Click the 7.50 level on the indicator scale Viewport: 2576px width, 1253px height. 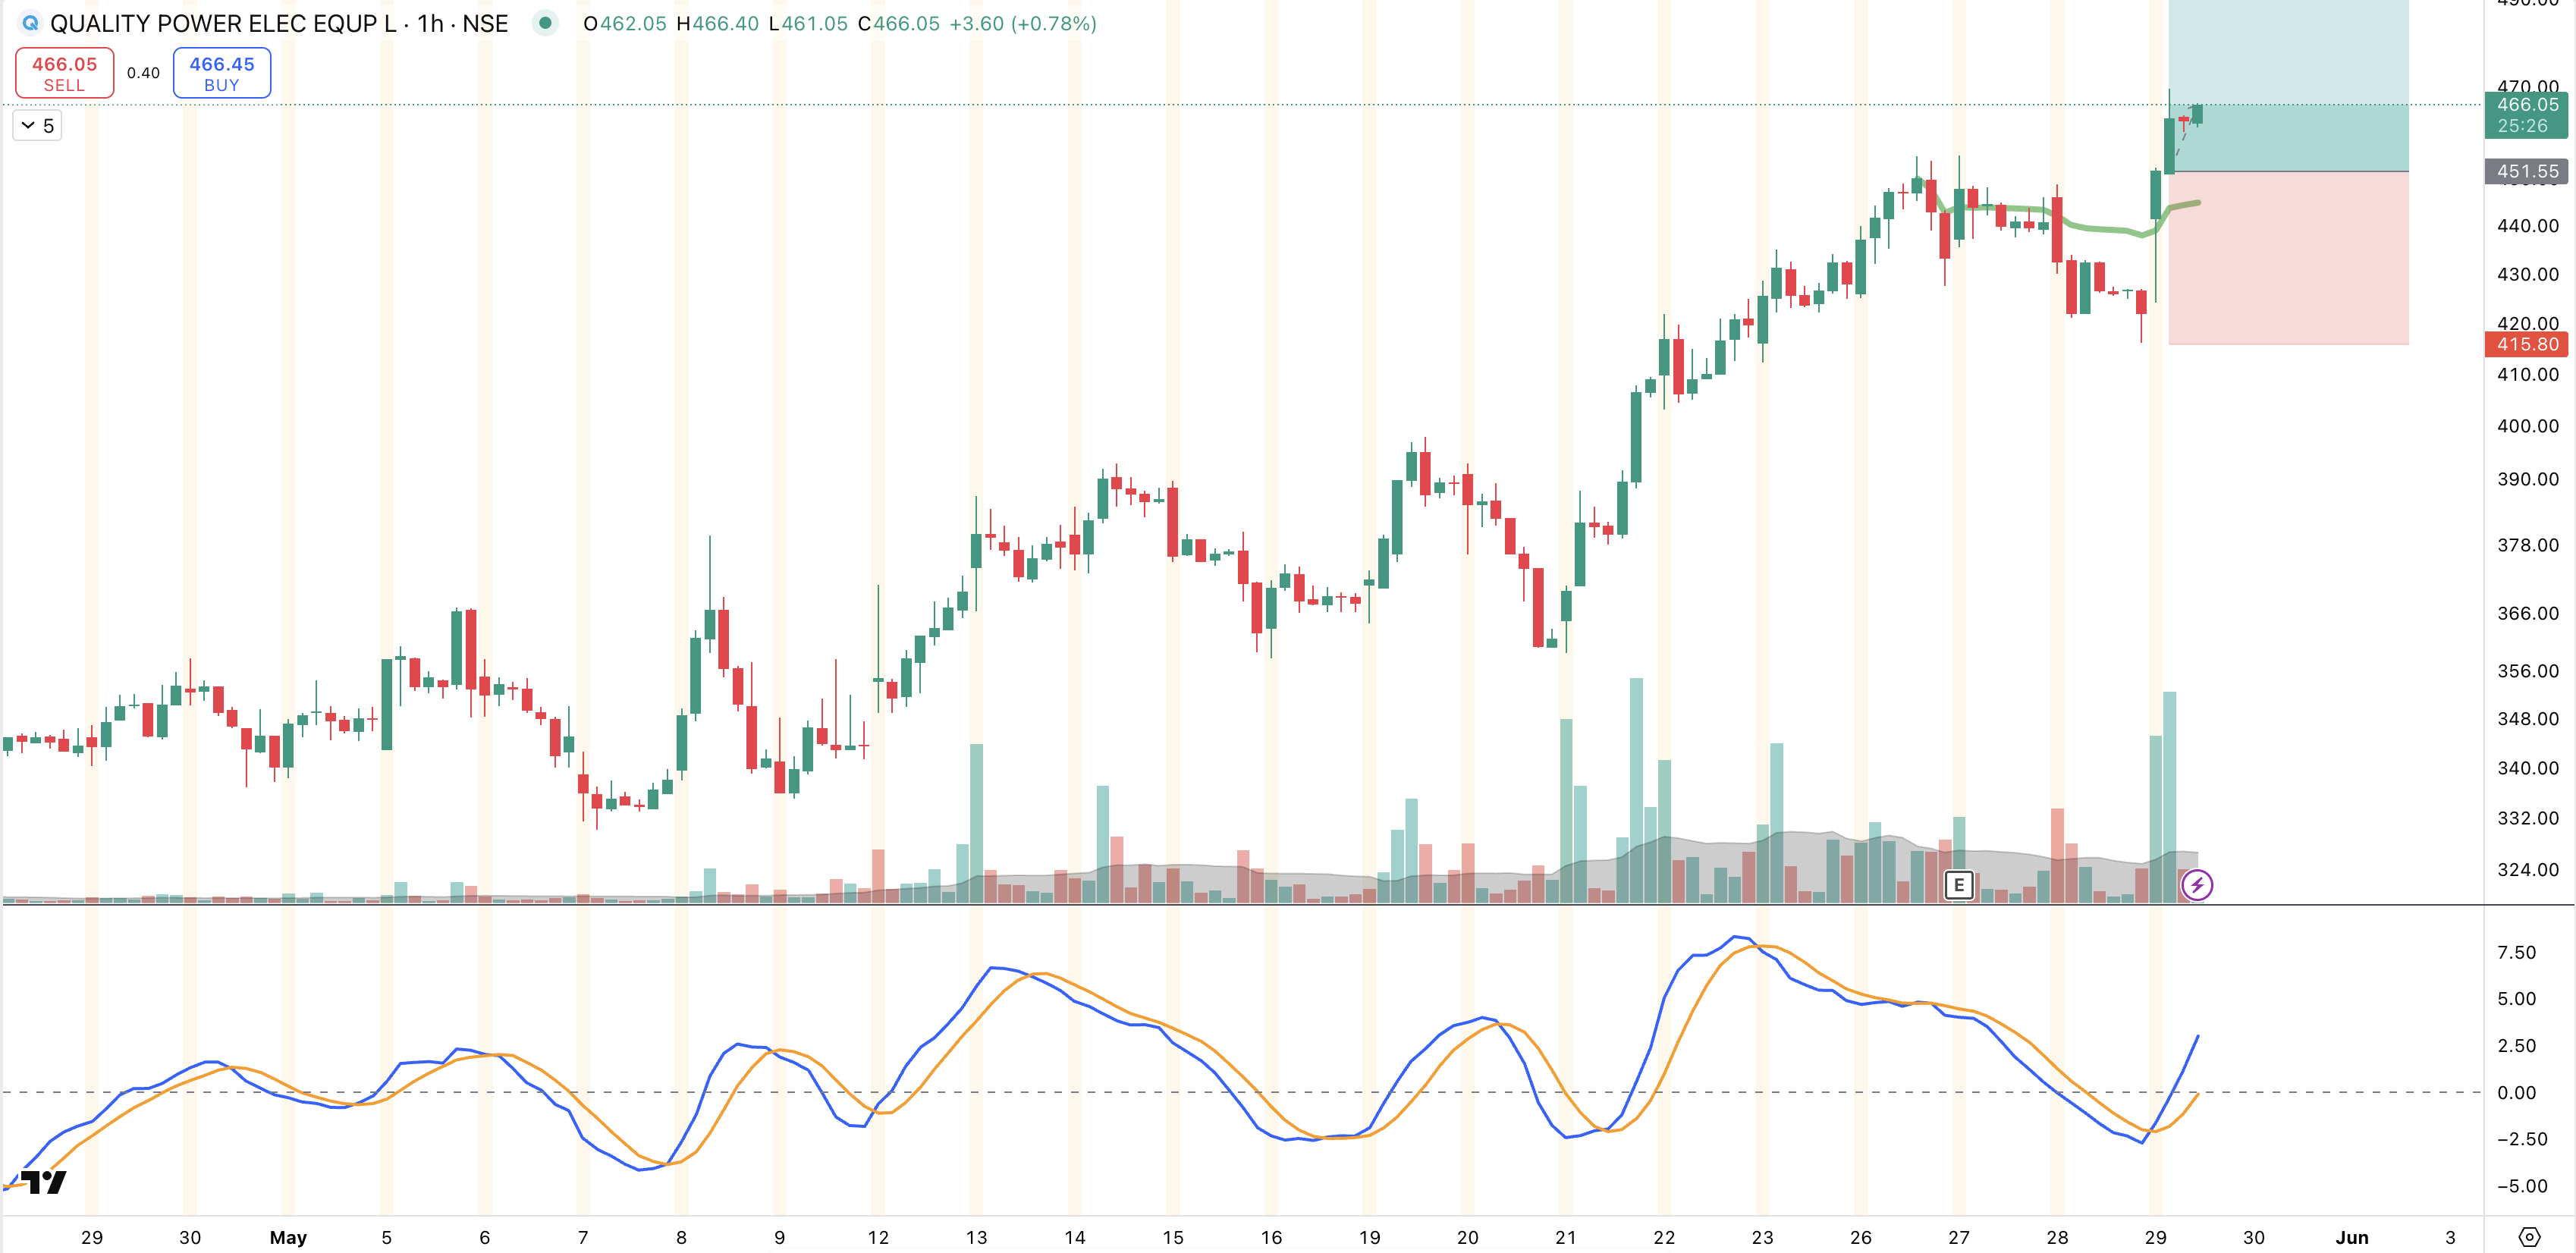coord(2516,952)
